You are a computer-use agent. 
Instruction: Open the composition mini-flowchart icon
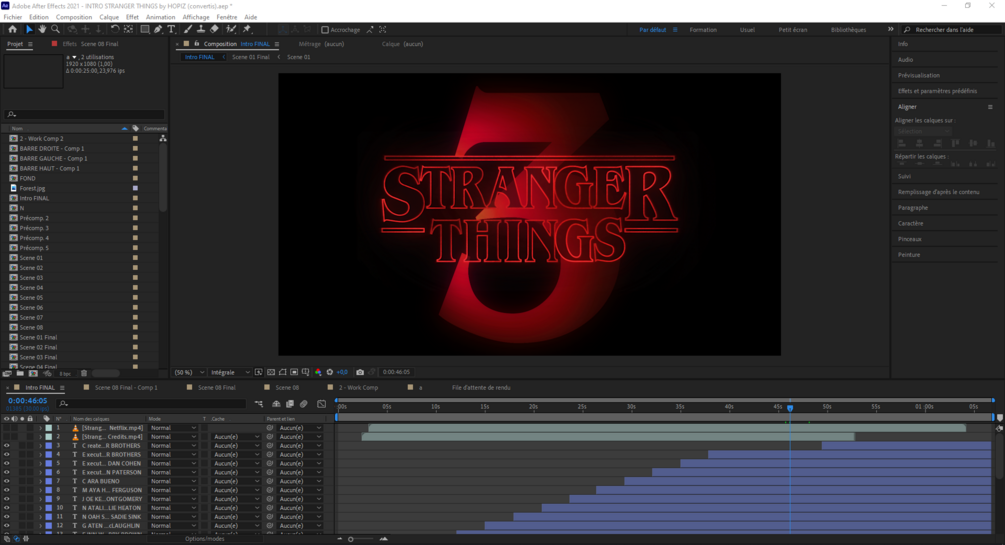pos(258,404)
